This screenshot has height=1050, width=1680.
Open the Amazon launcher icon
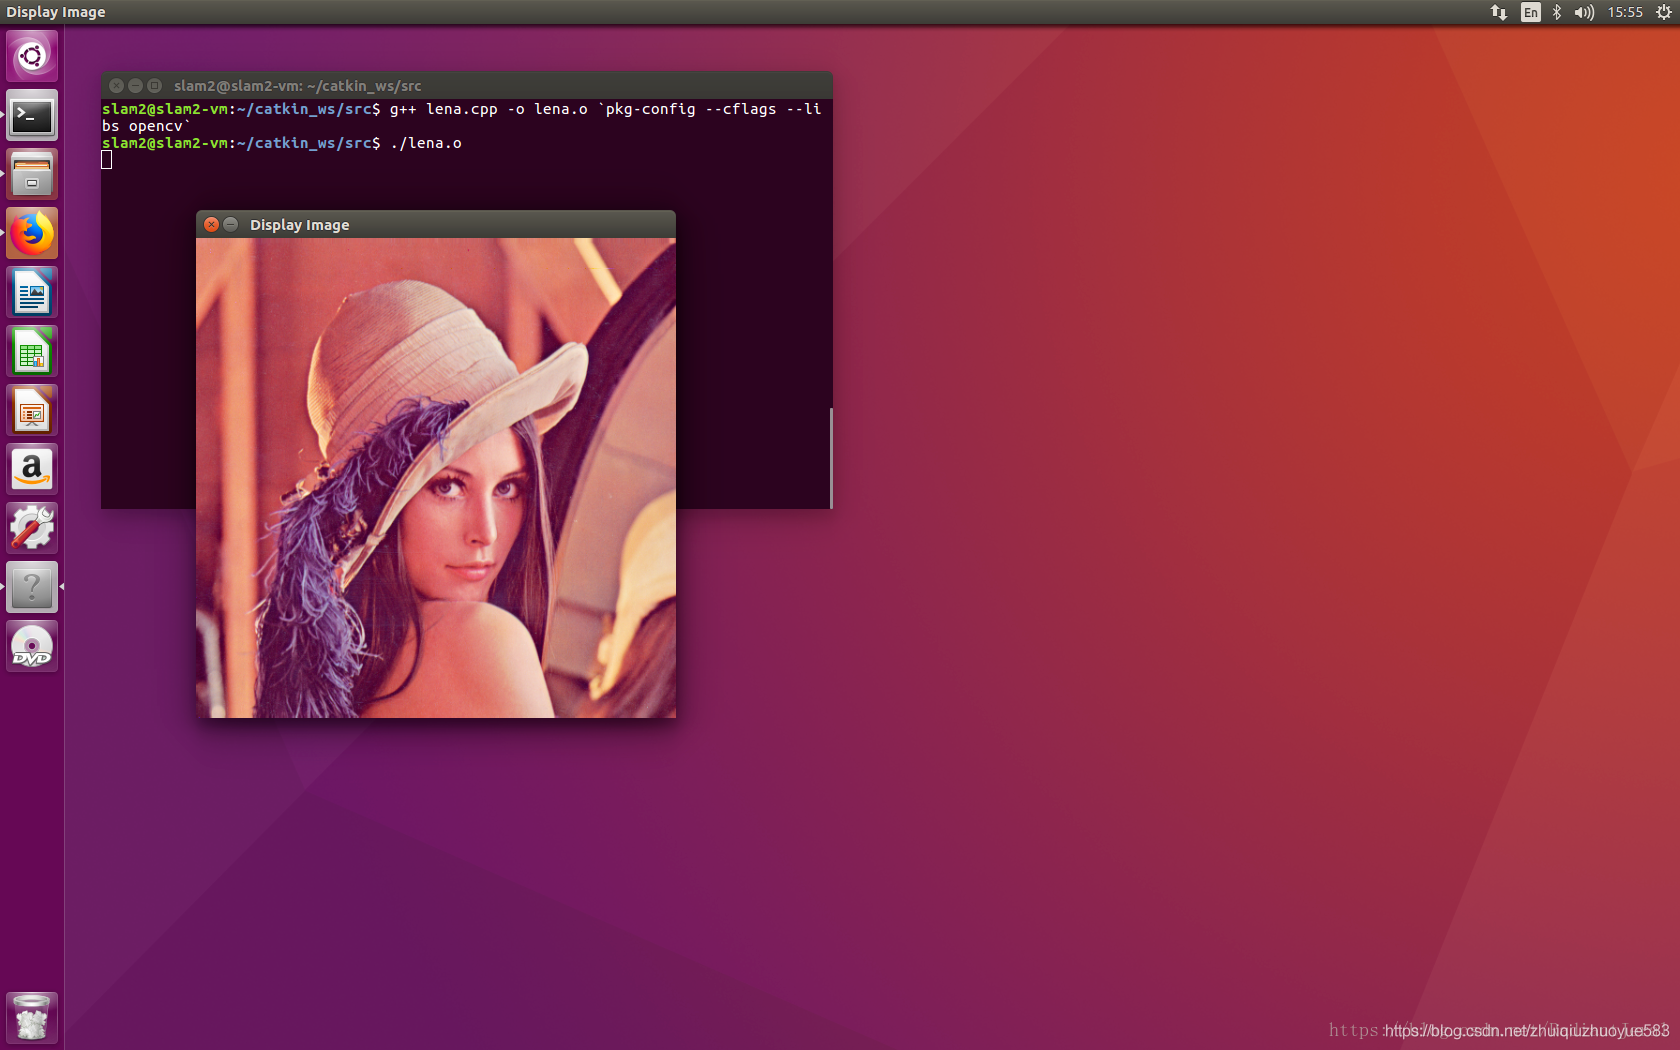coord(32,470)
